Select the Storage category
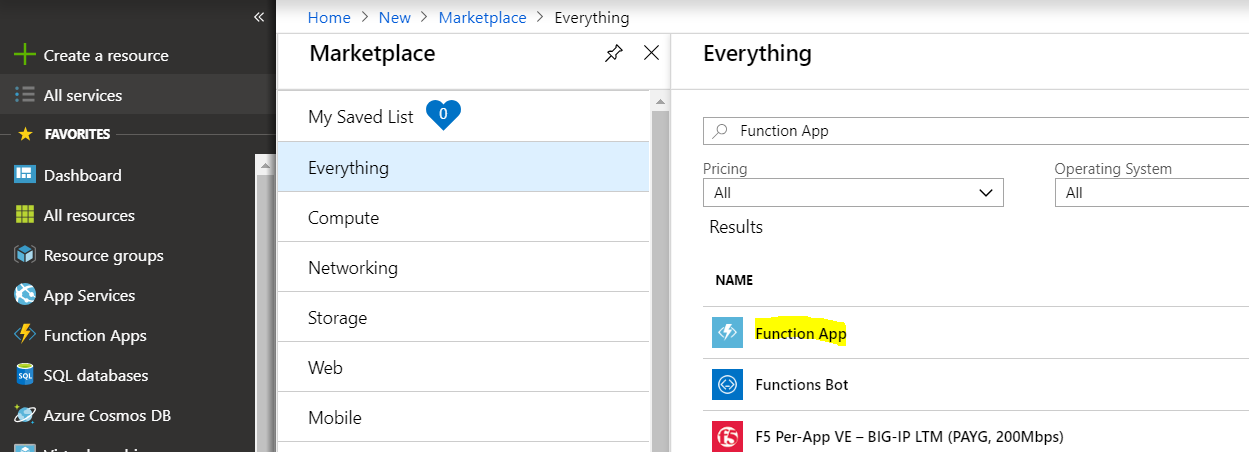Screen dimensions: 1249x452 click(x=463, y=317)
